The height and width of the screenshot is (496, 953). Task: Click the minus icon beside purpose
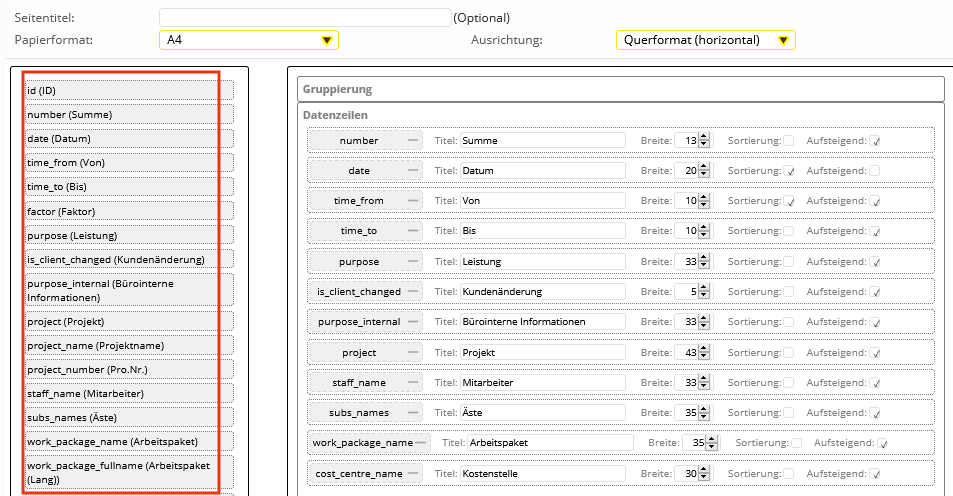click(x=414, y=261)
